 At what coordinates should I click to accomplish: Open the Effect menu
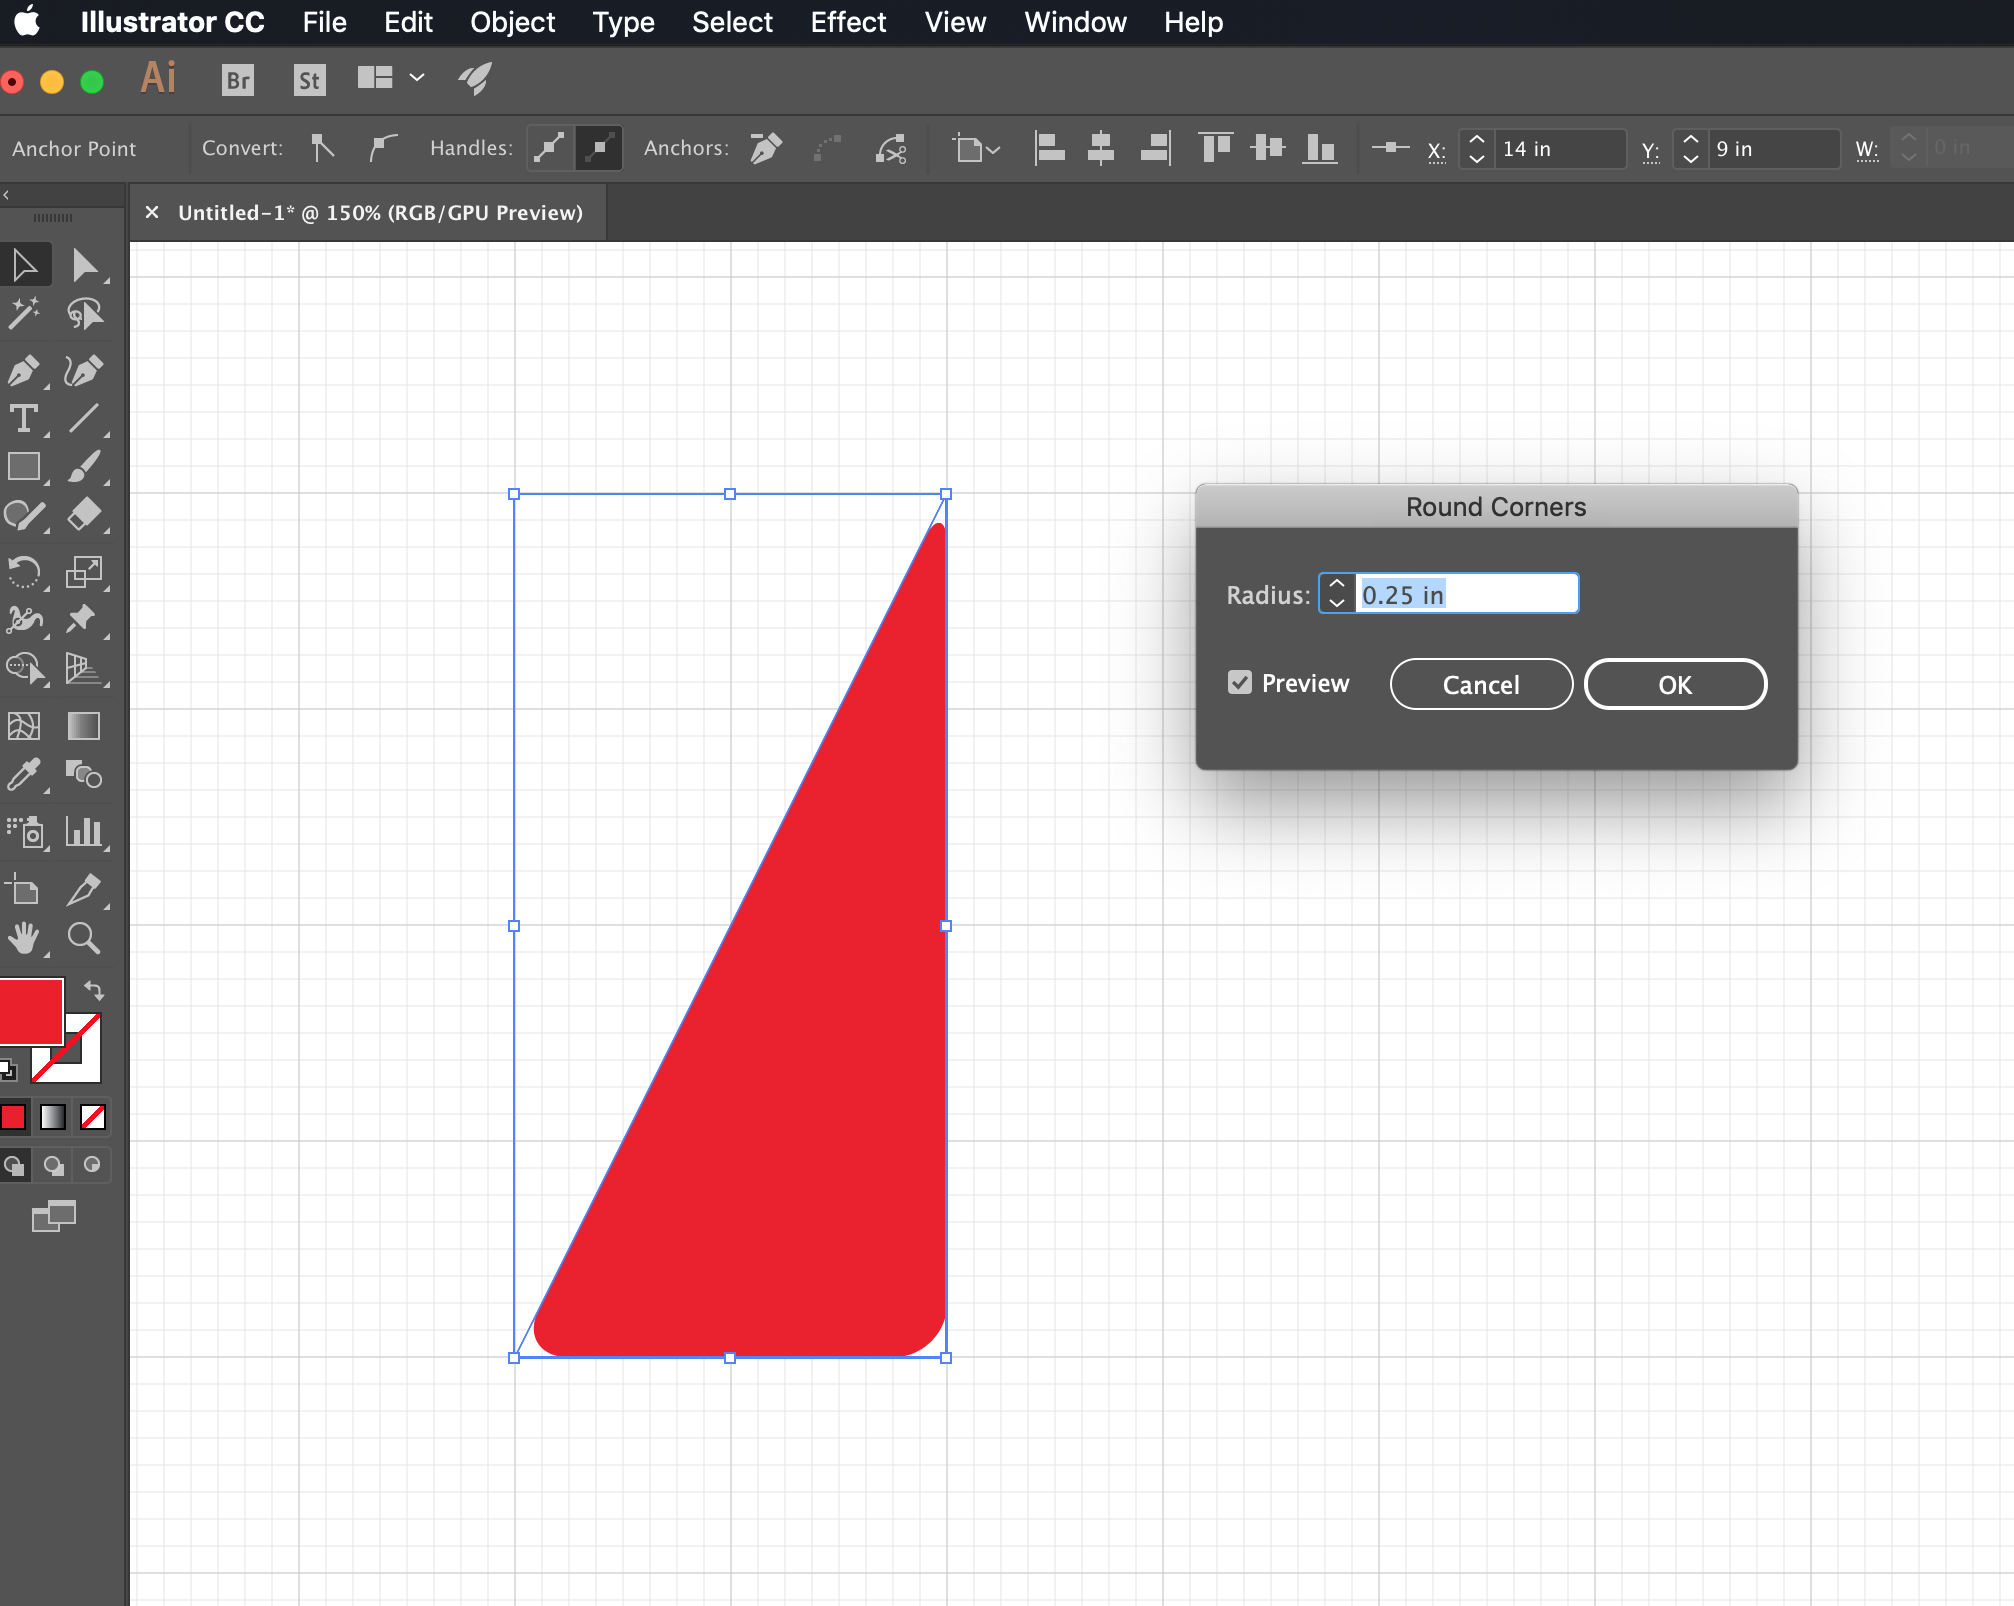click(x=847, y=21)
